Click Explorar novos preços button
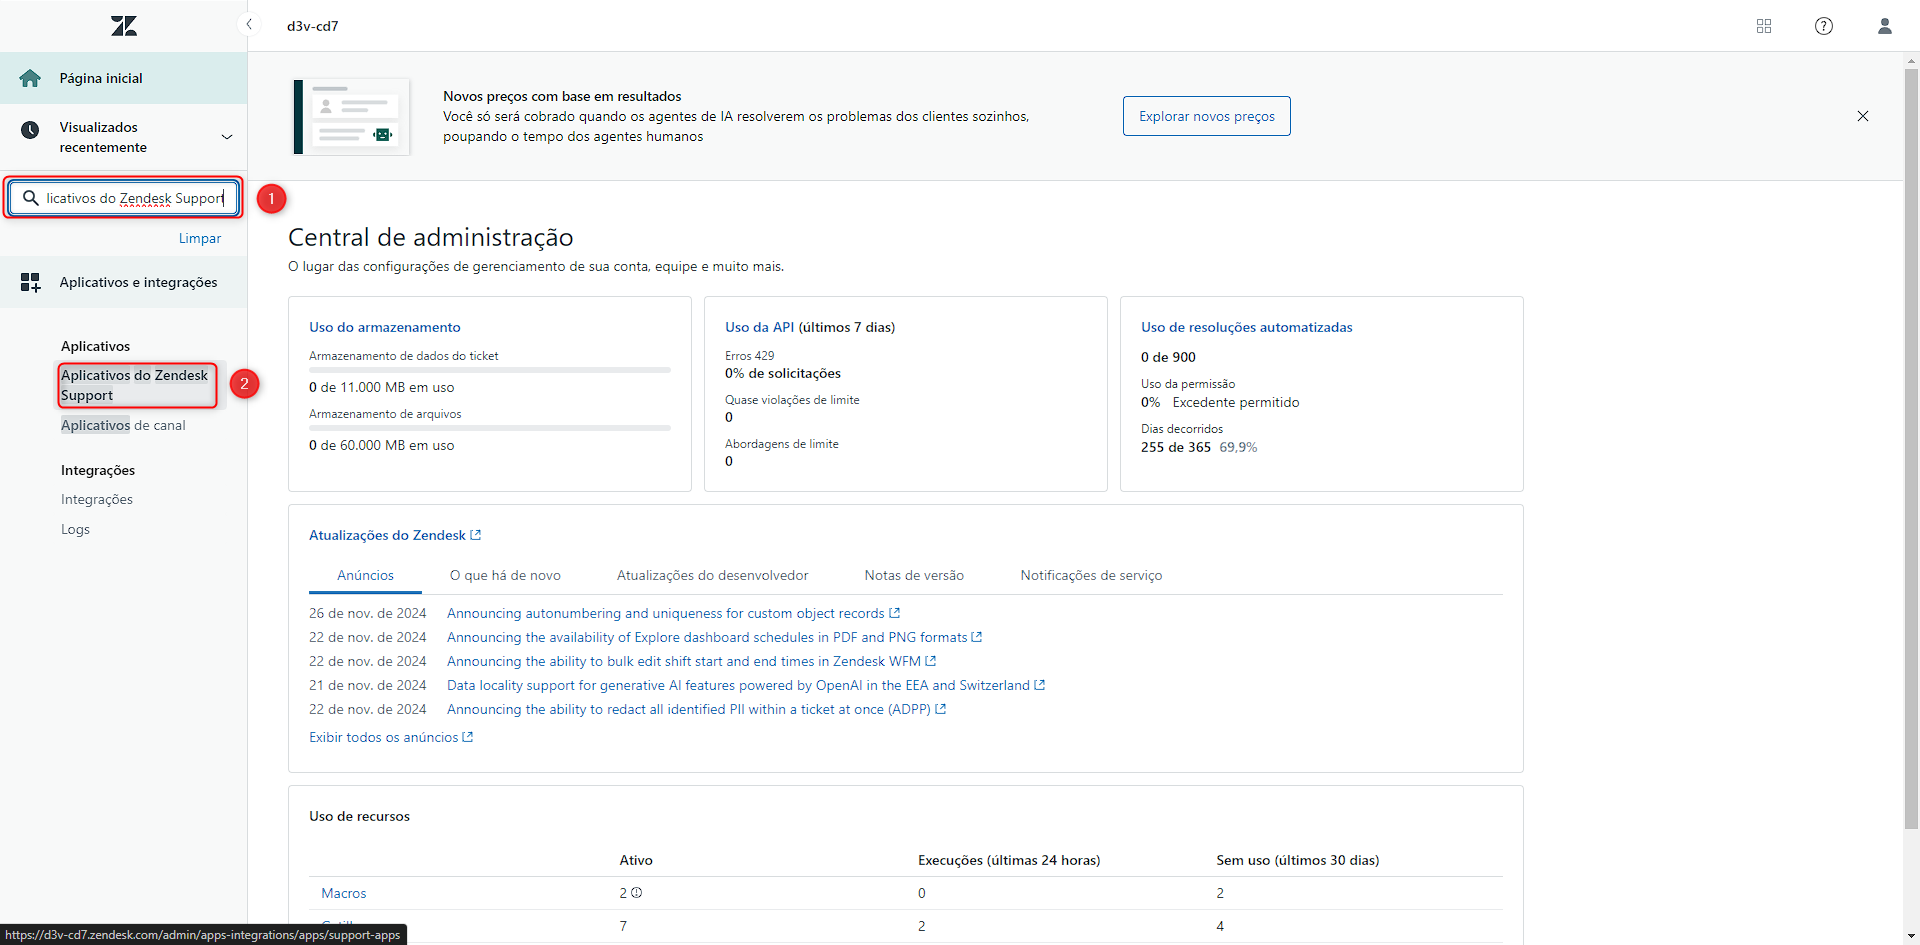This screenshot has width=1920, height=945. pos(1206,116)
